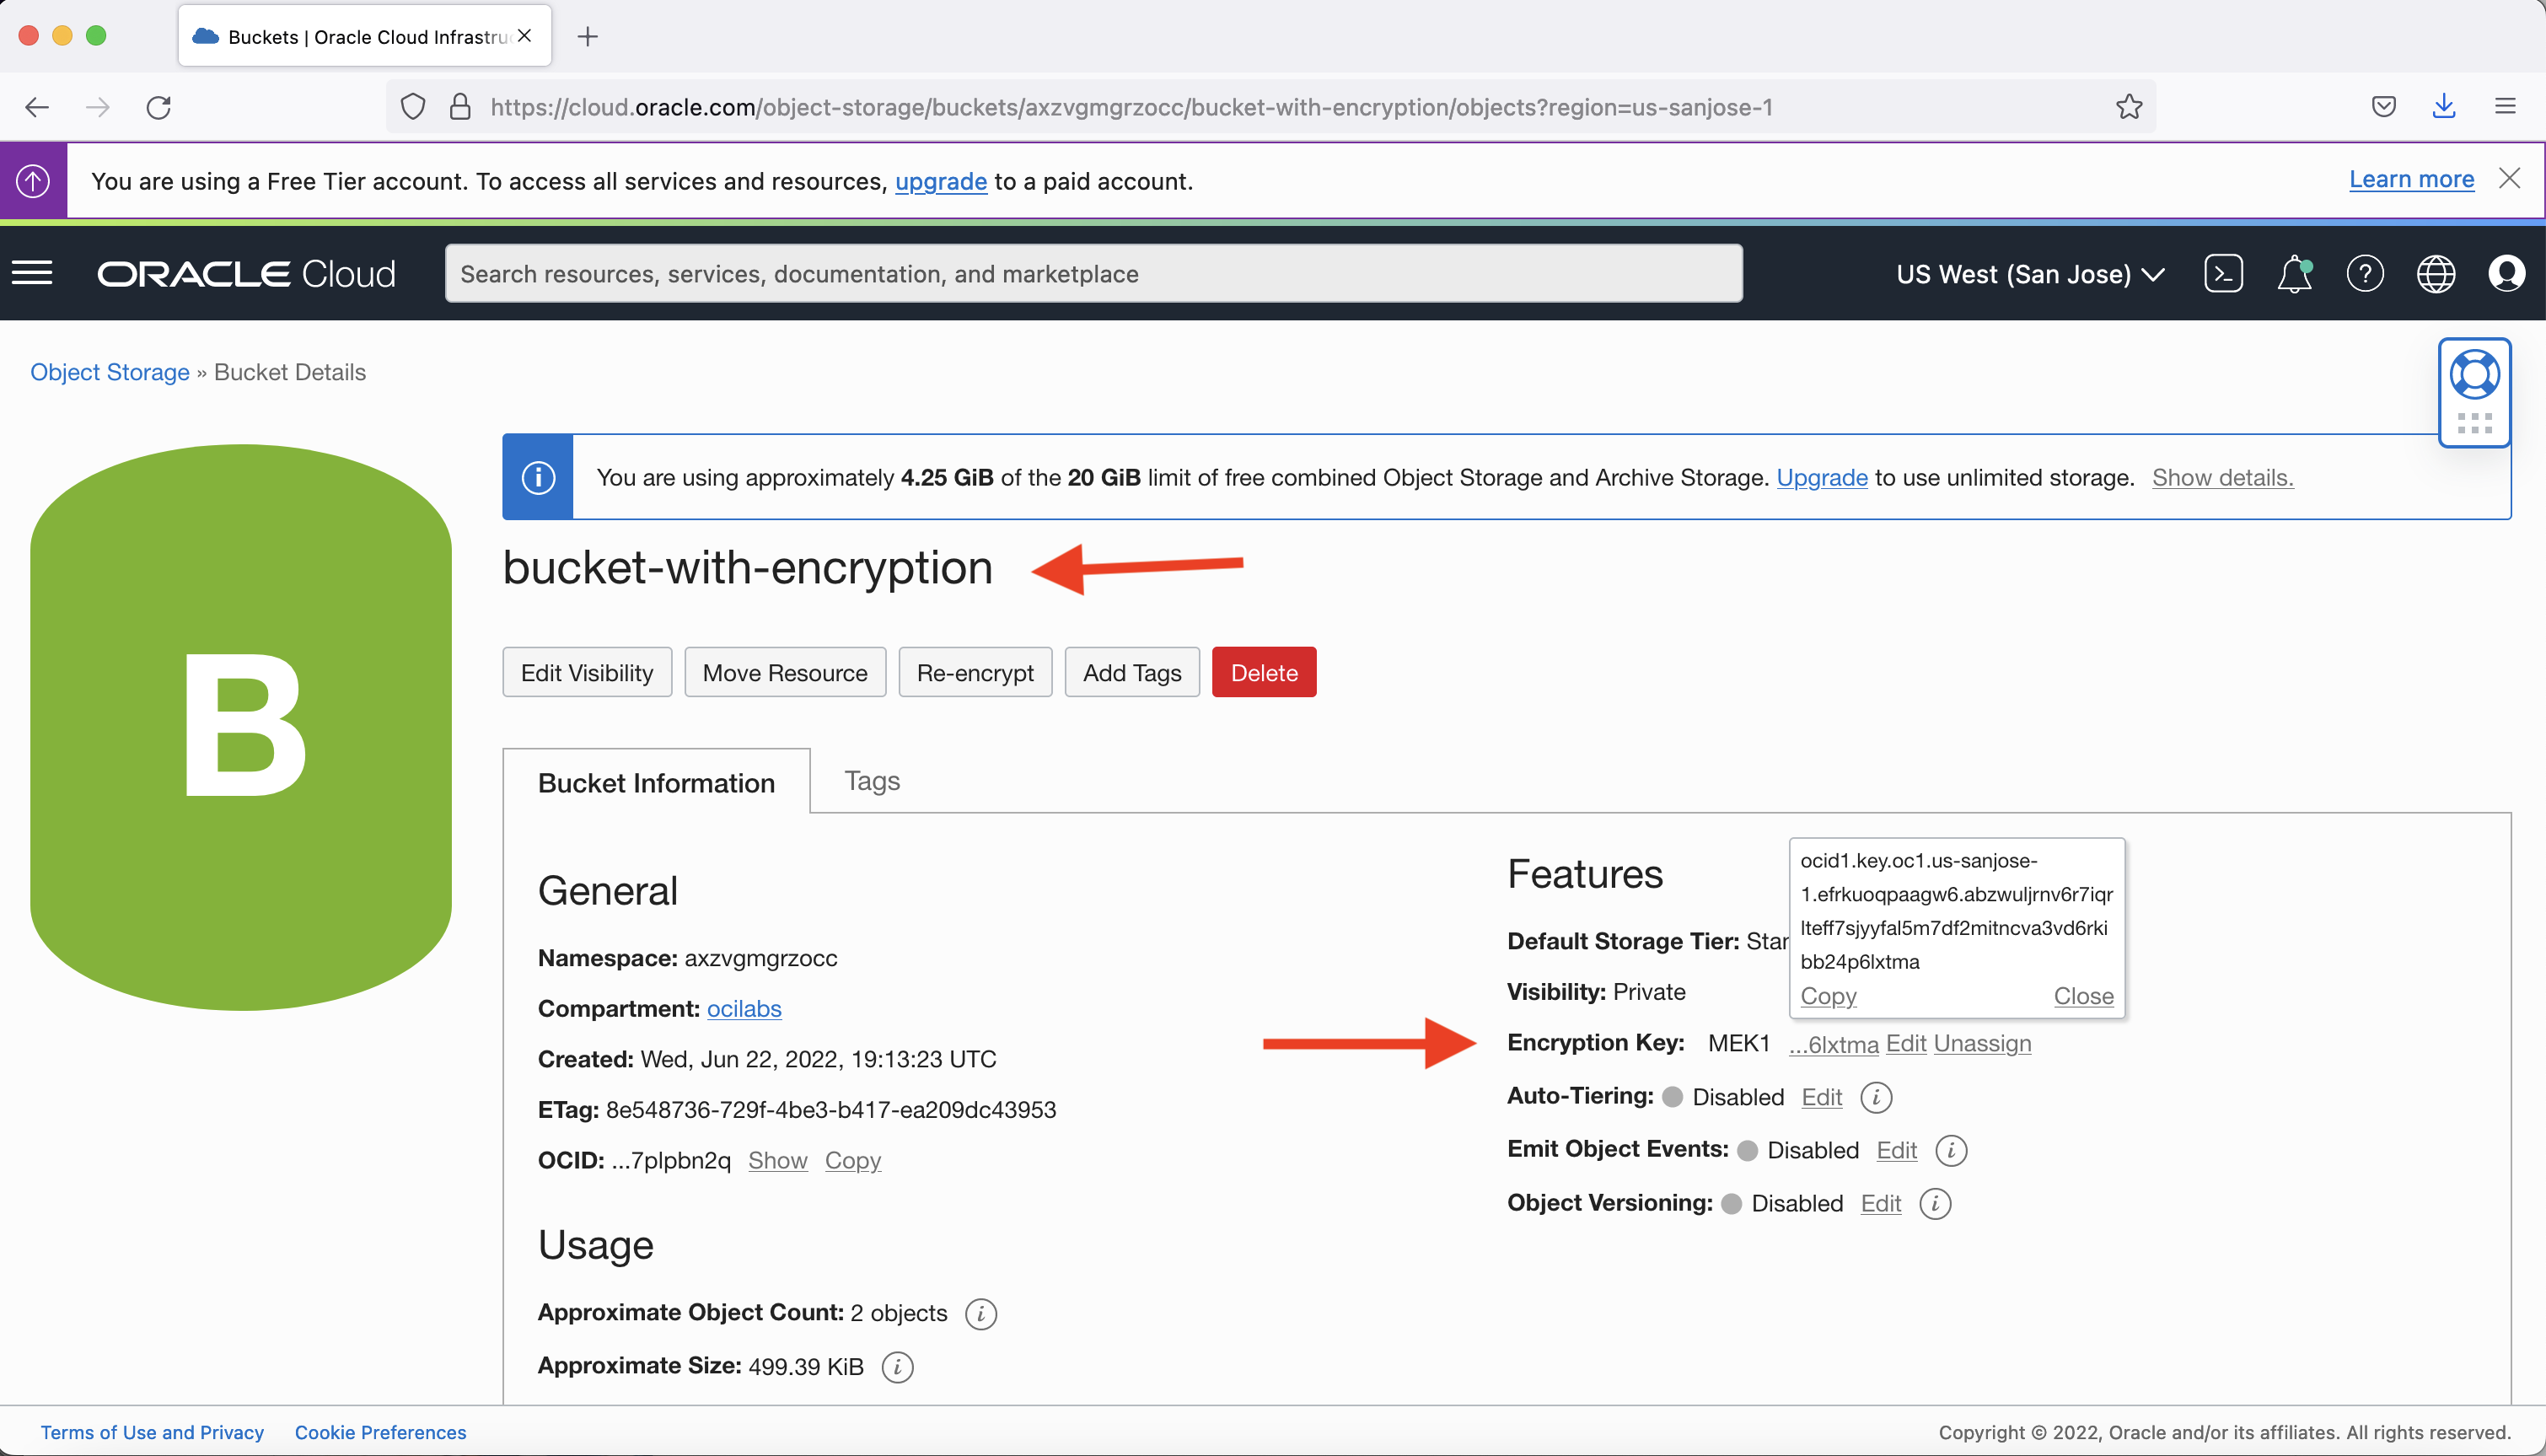Open the notifications bell
2546x1456 pixels.
[x=2294, y=273]
